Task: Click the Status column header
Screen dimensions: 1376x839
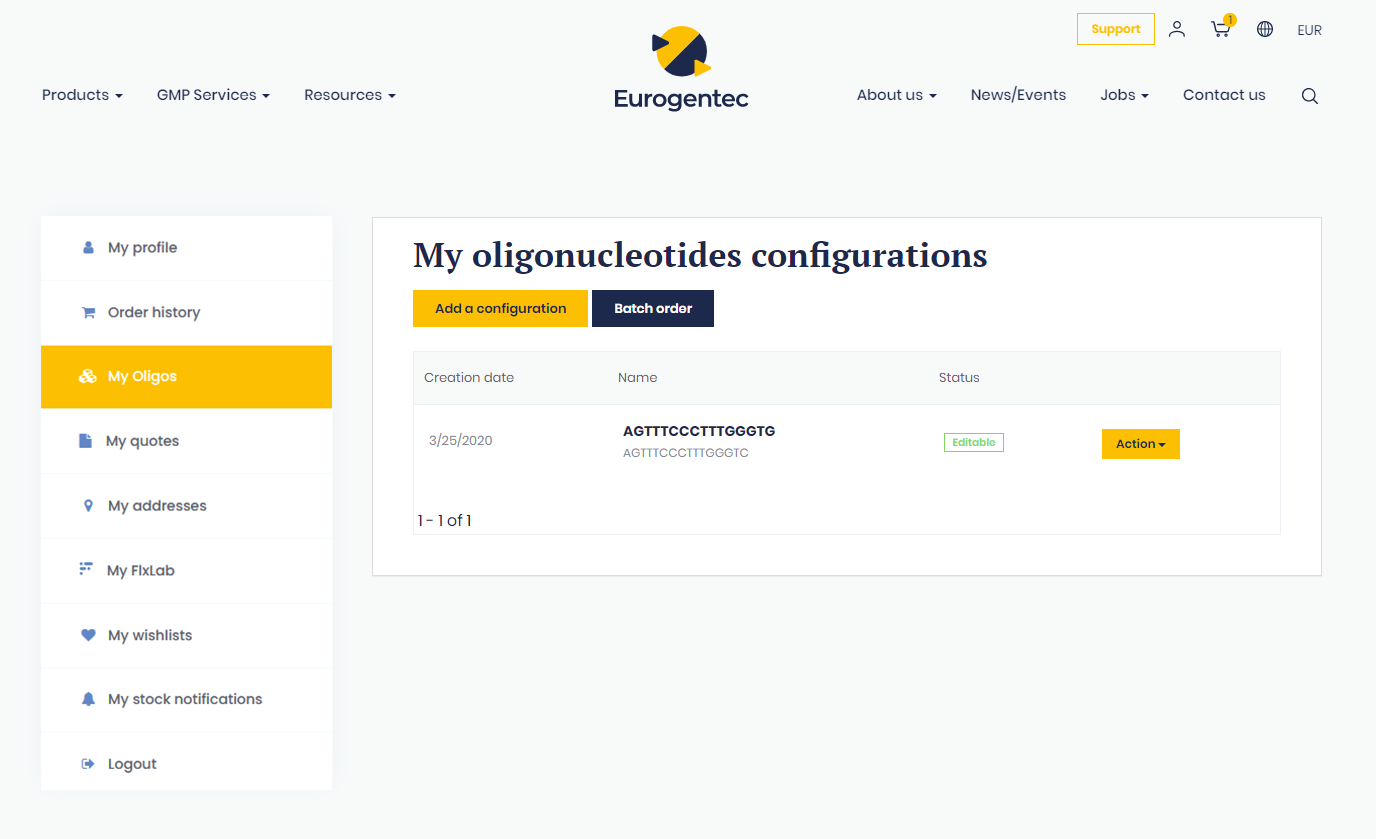Action: [x=959, y=377]
